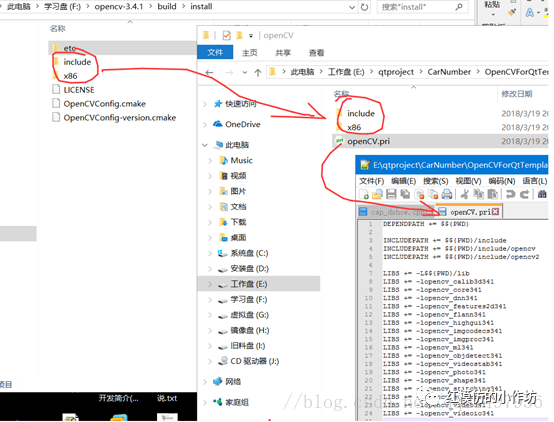Sort by 修改日期 column header
The width and height of the screenshot is (554, 422).
517,94
